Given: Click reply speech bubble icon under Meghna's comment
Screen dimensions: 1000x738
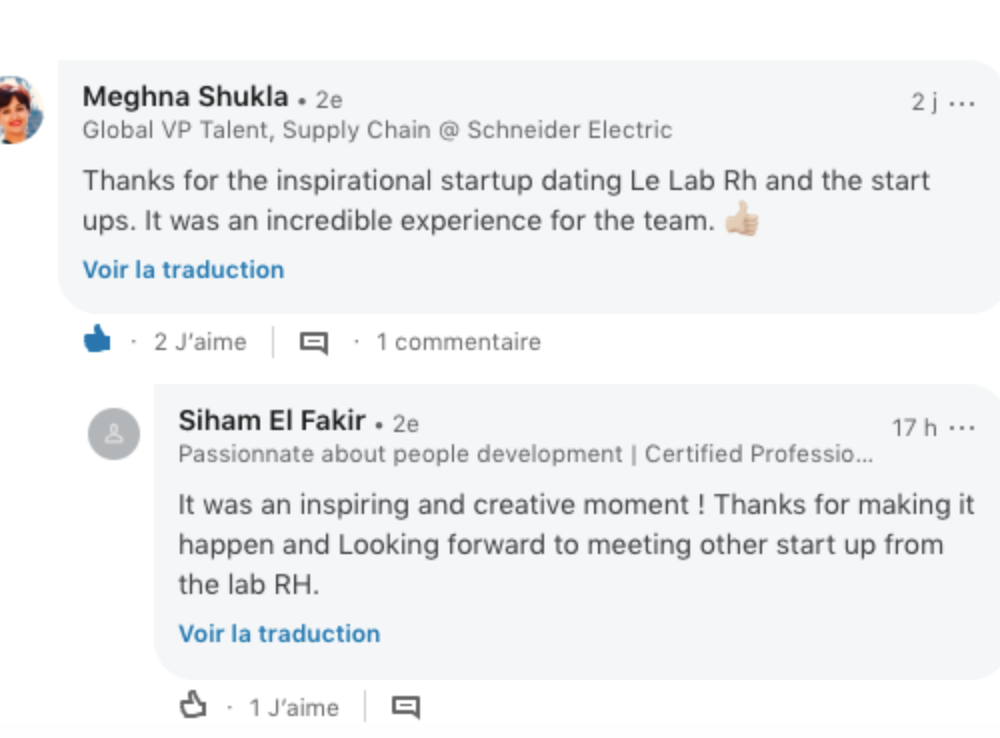Looking at the screenshot, I should [314, 342].
